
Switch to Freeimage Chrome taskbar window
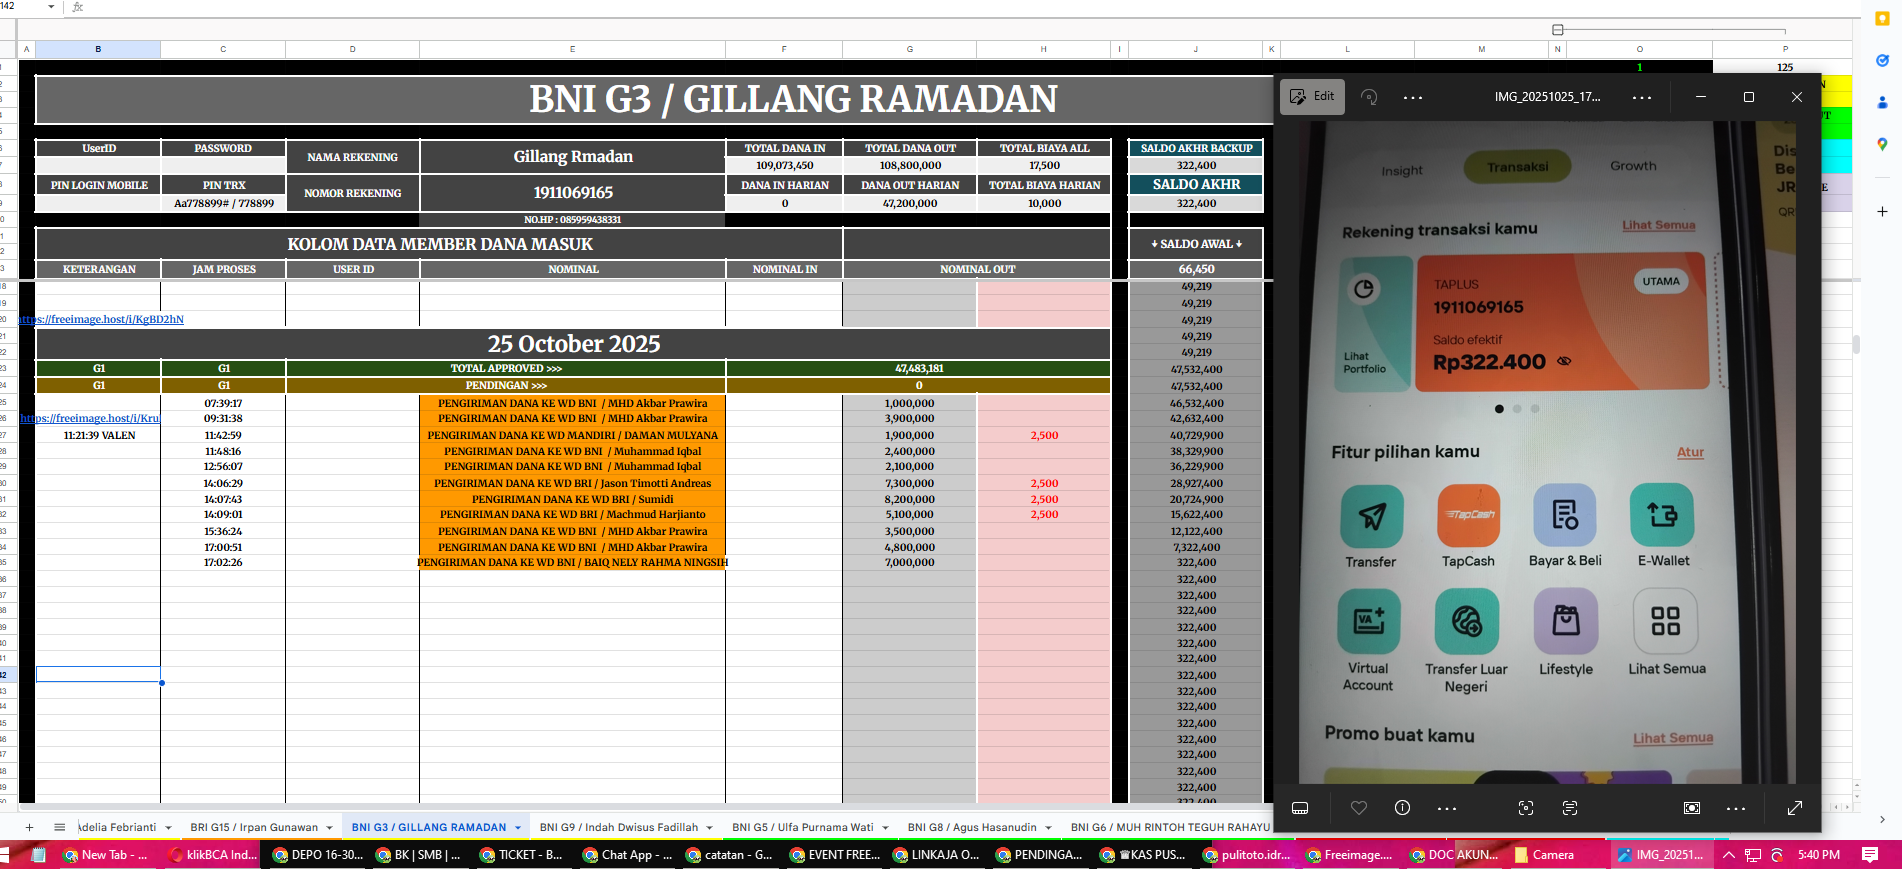pos(1348,855)
